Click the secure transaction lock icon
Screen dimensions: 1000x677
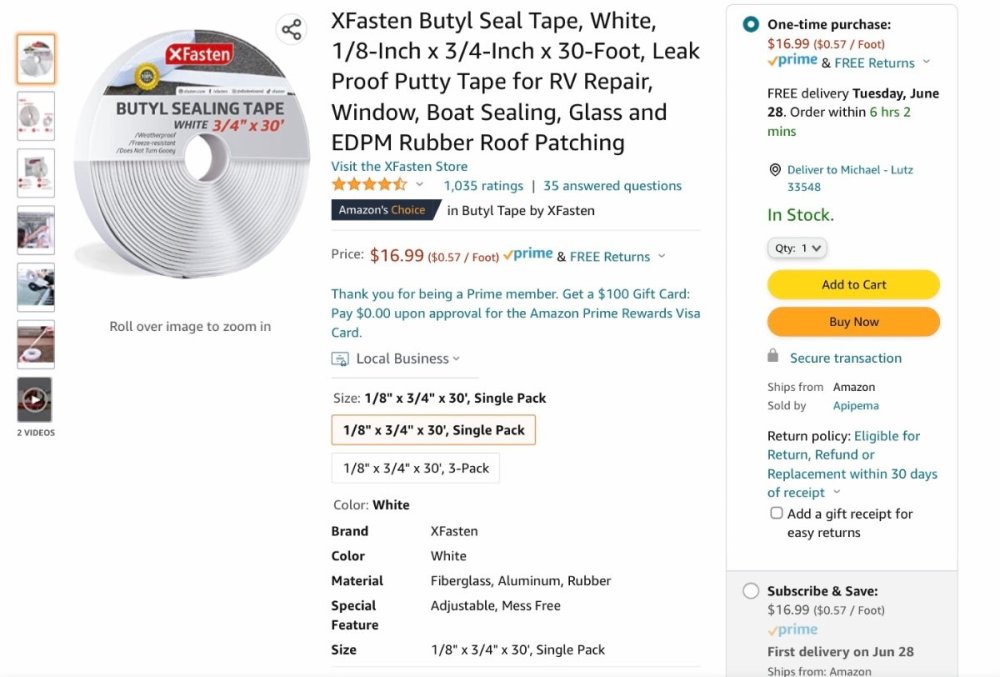[x=773, y=357]
